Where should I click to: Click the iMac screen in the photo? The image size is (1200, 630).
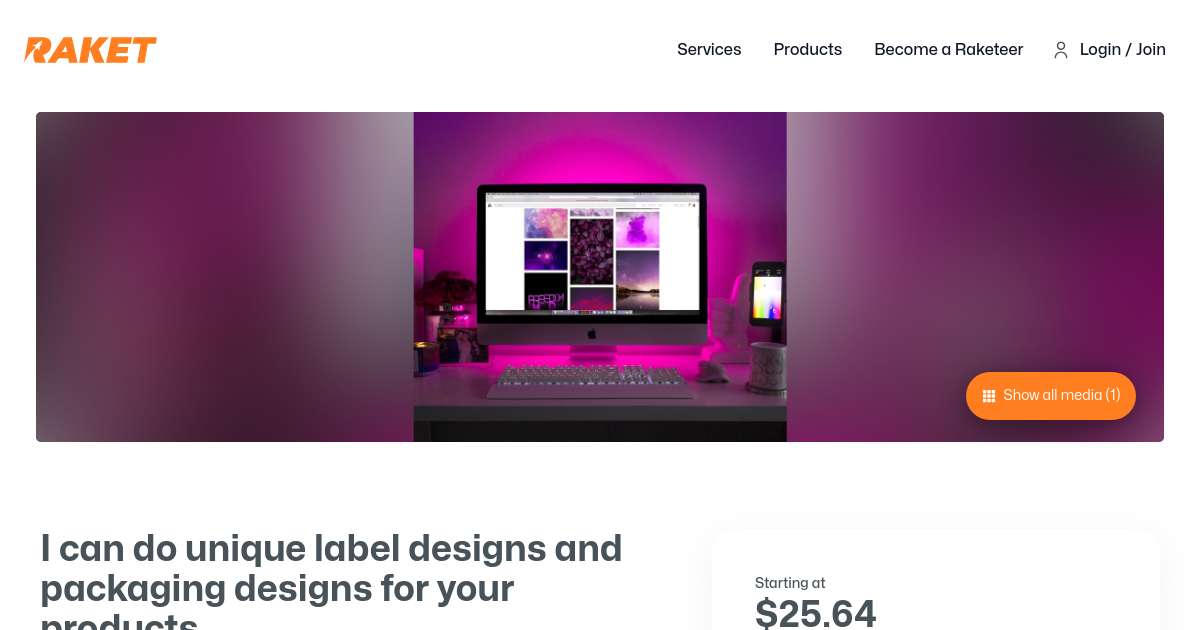tap(592, 254)
